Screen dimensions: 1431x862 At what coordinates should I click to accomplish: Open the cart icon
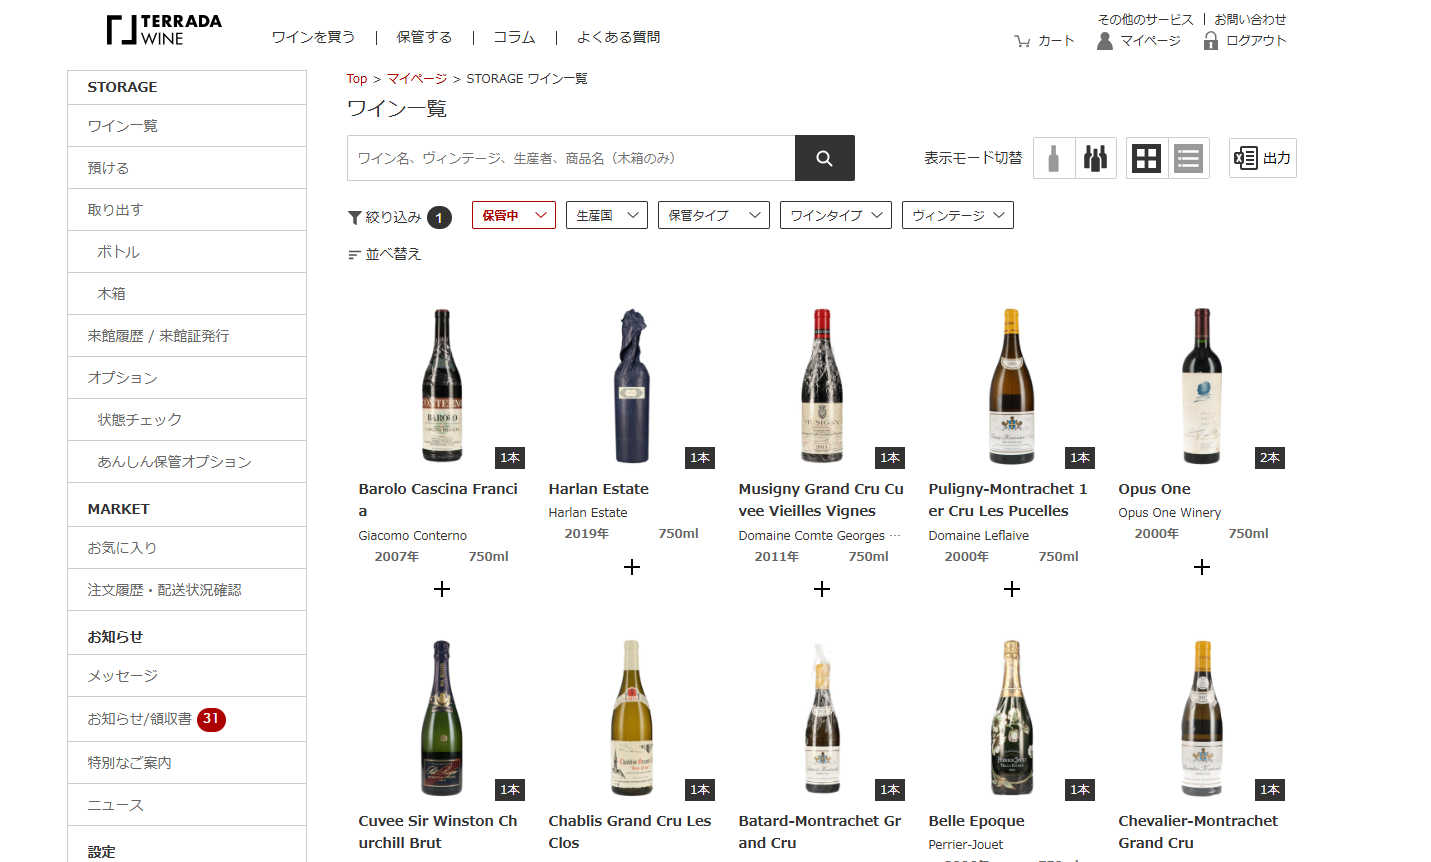[1022, 41]
